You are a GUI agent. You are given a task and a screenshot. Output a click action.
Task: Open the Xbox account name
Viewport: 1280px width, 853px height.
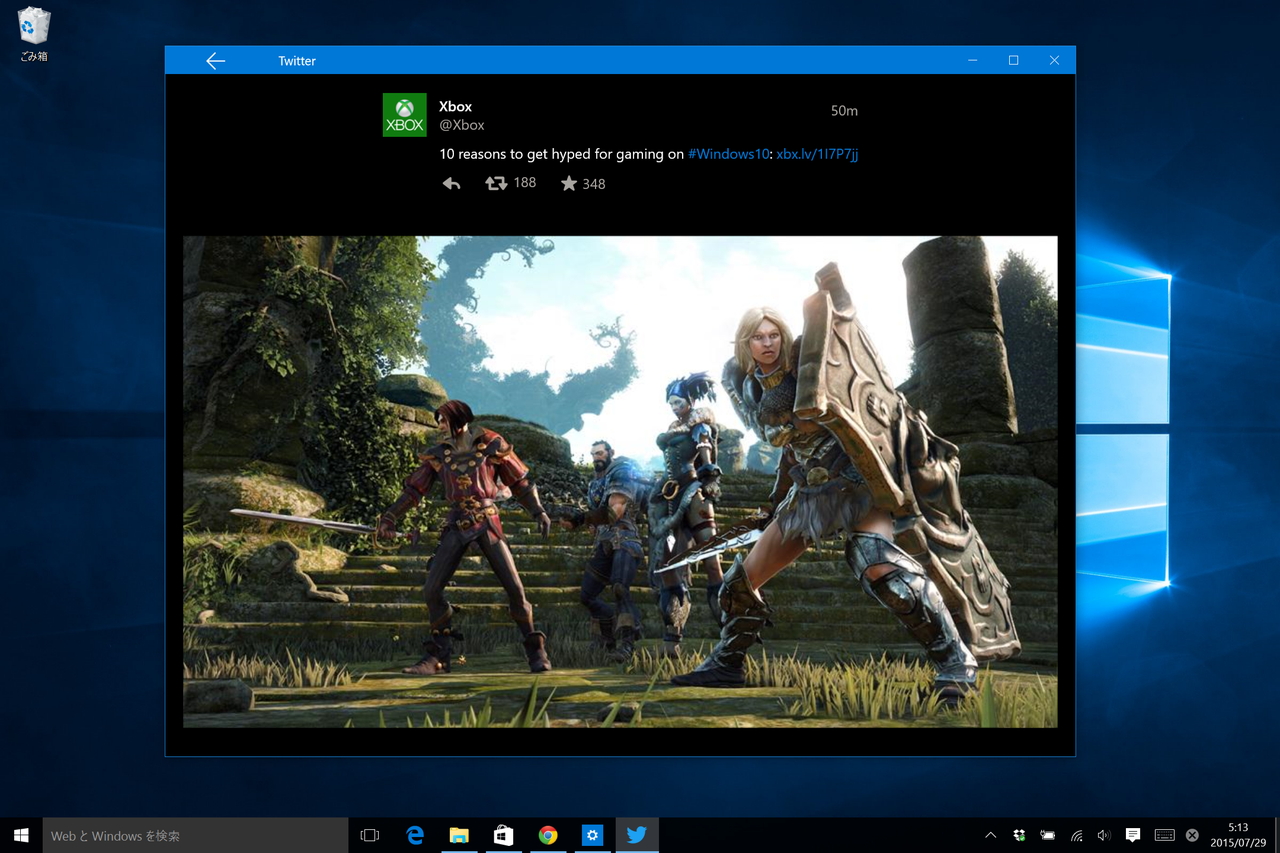(456, 107)
